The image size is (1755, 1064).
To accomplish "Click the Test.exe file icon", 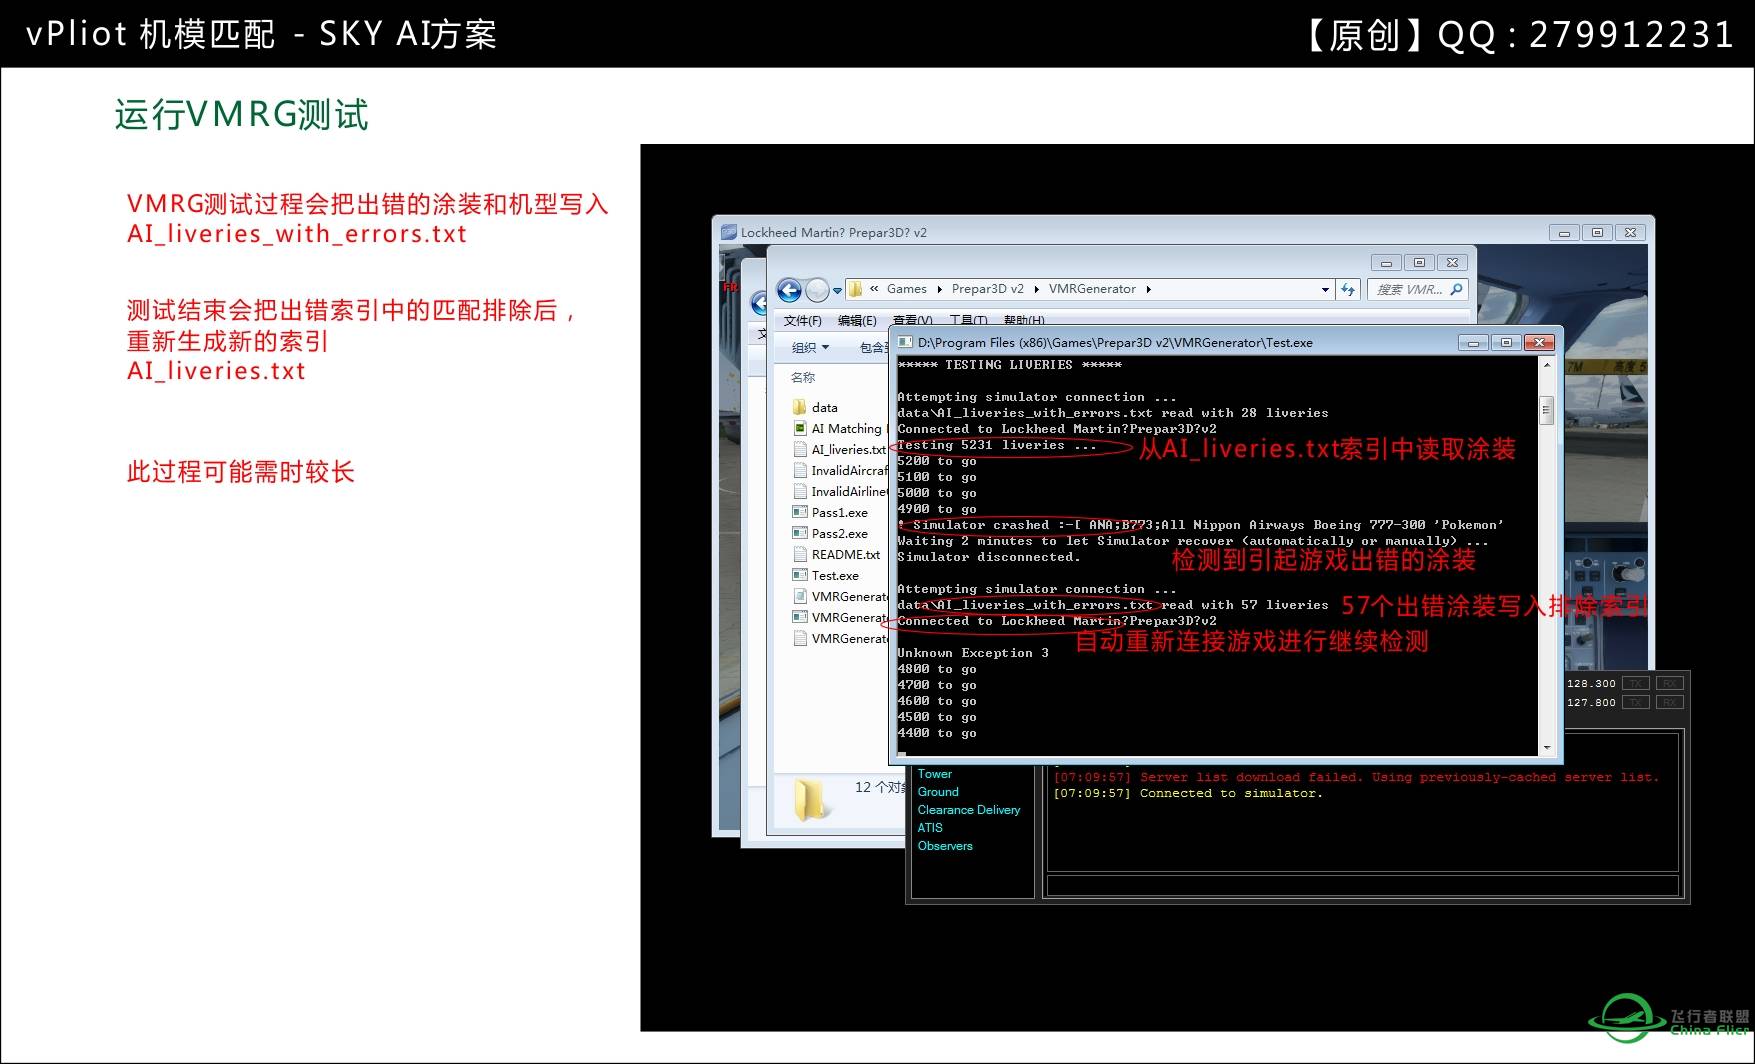I will click(x=799, y=575).
